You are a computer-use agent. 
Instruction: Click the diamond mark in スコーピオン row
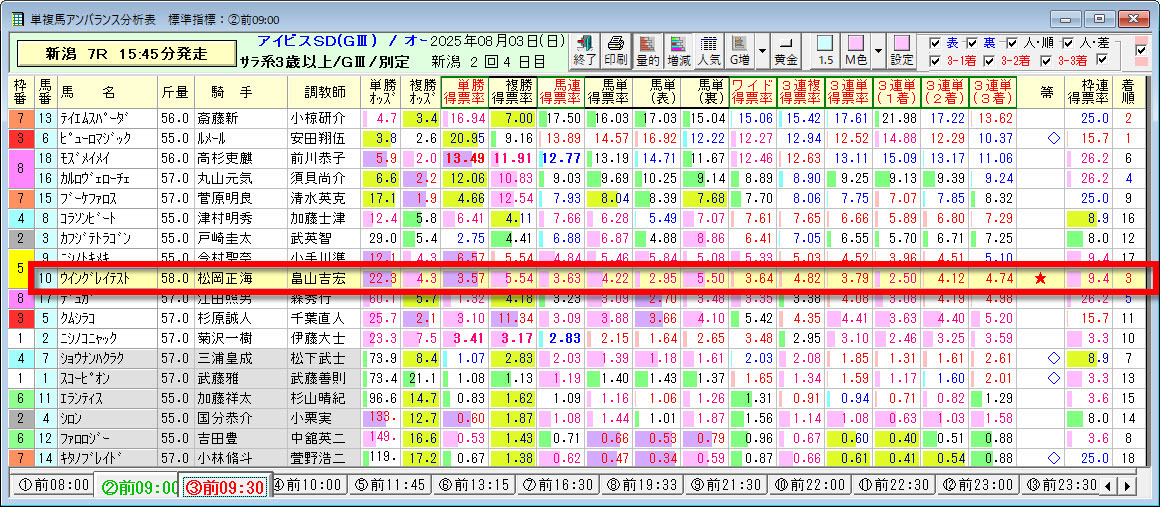[x=1054, y=378]
